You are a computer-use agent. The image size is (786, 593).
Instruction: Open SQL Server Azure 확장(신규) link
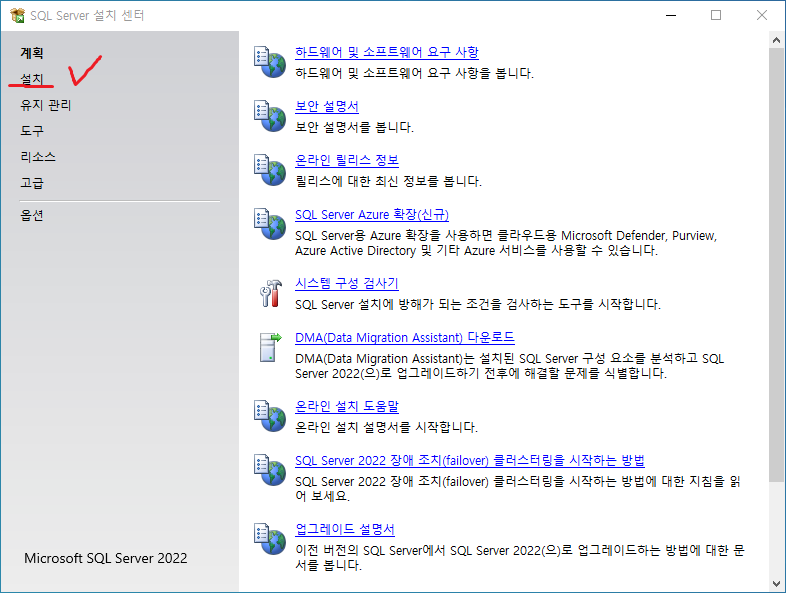pos(371,215)
